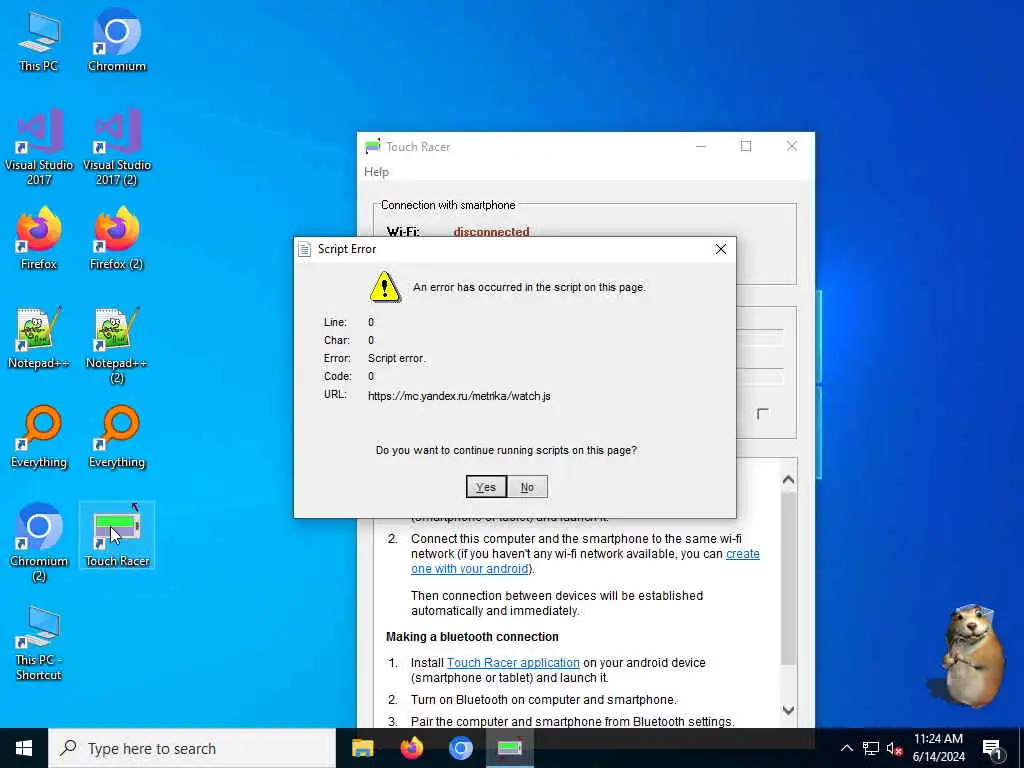Open the network tray icon
Screen dimensions: 1024x768
[x=871, y=748]
